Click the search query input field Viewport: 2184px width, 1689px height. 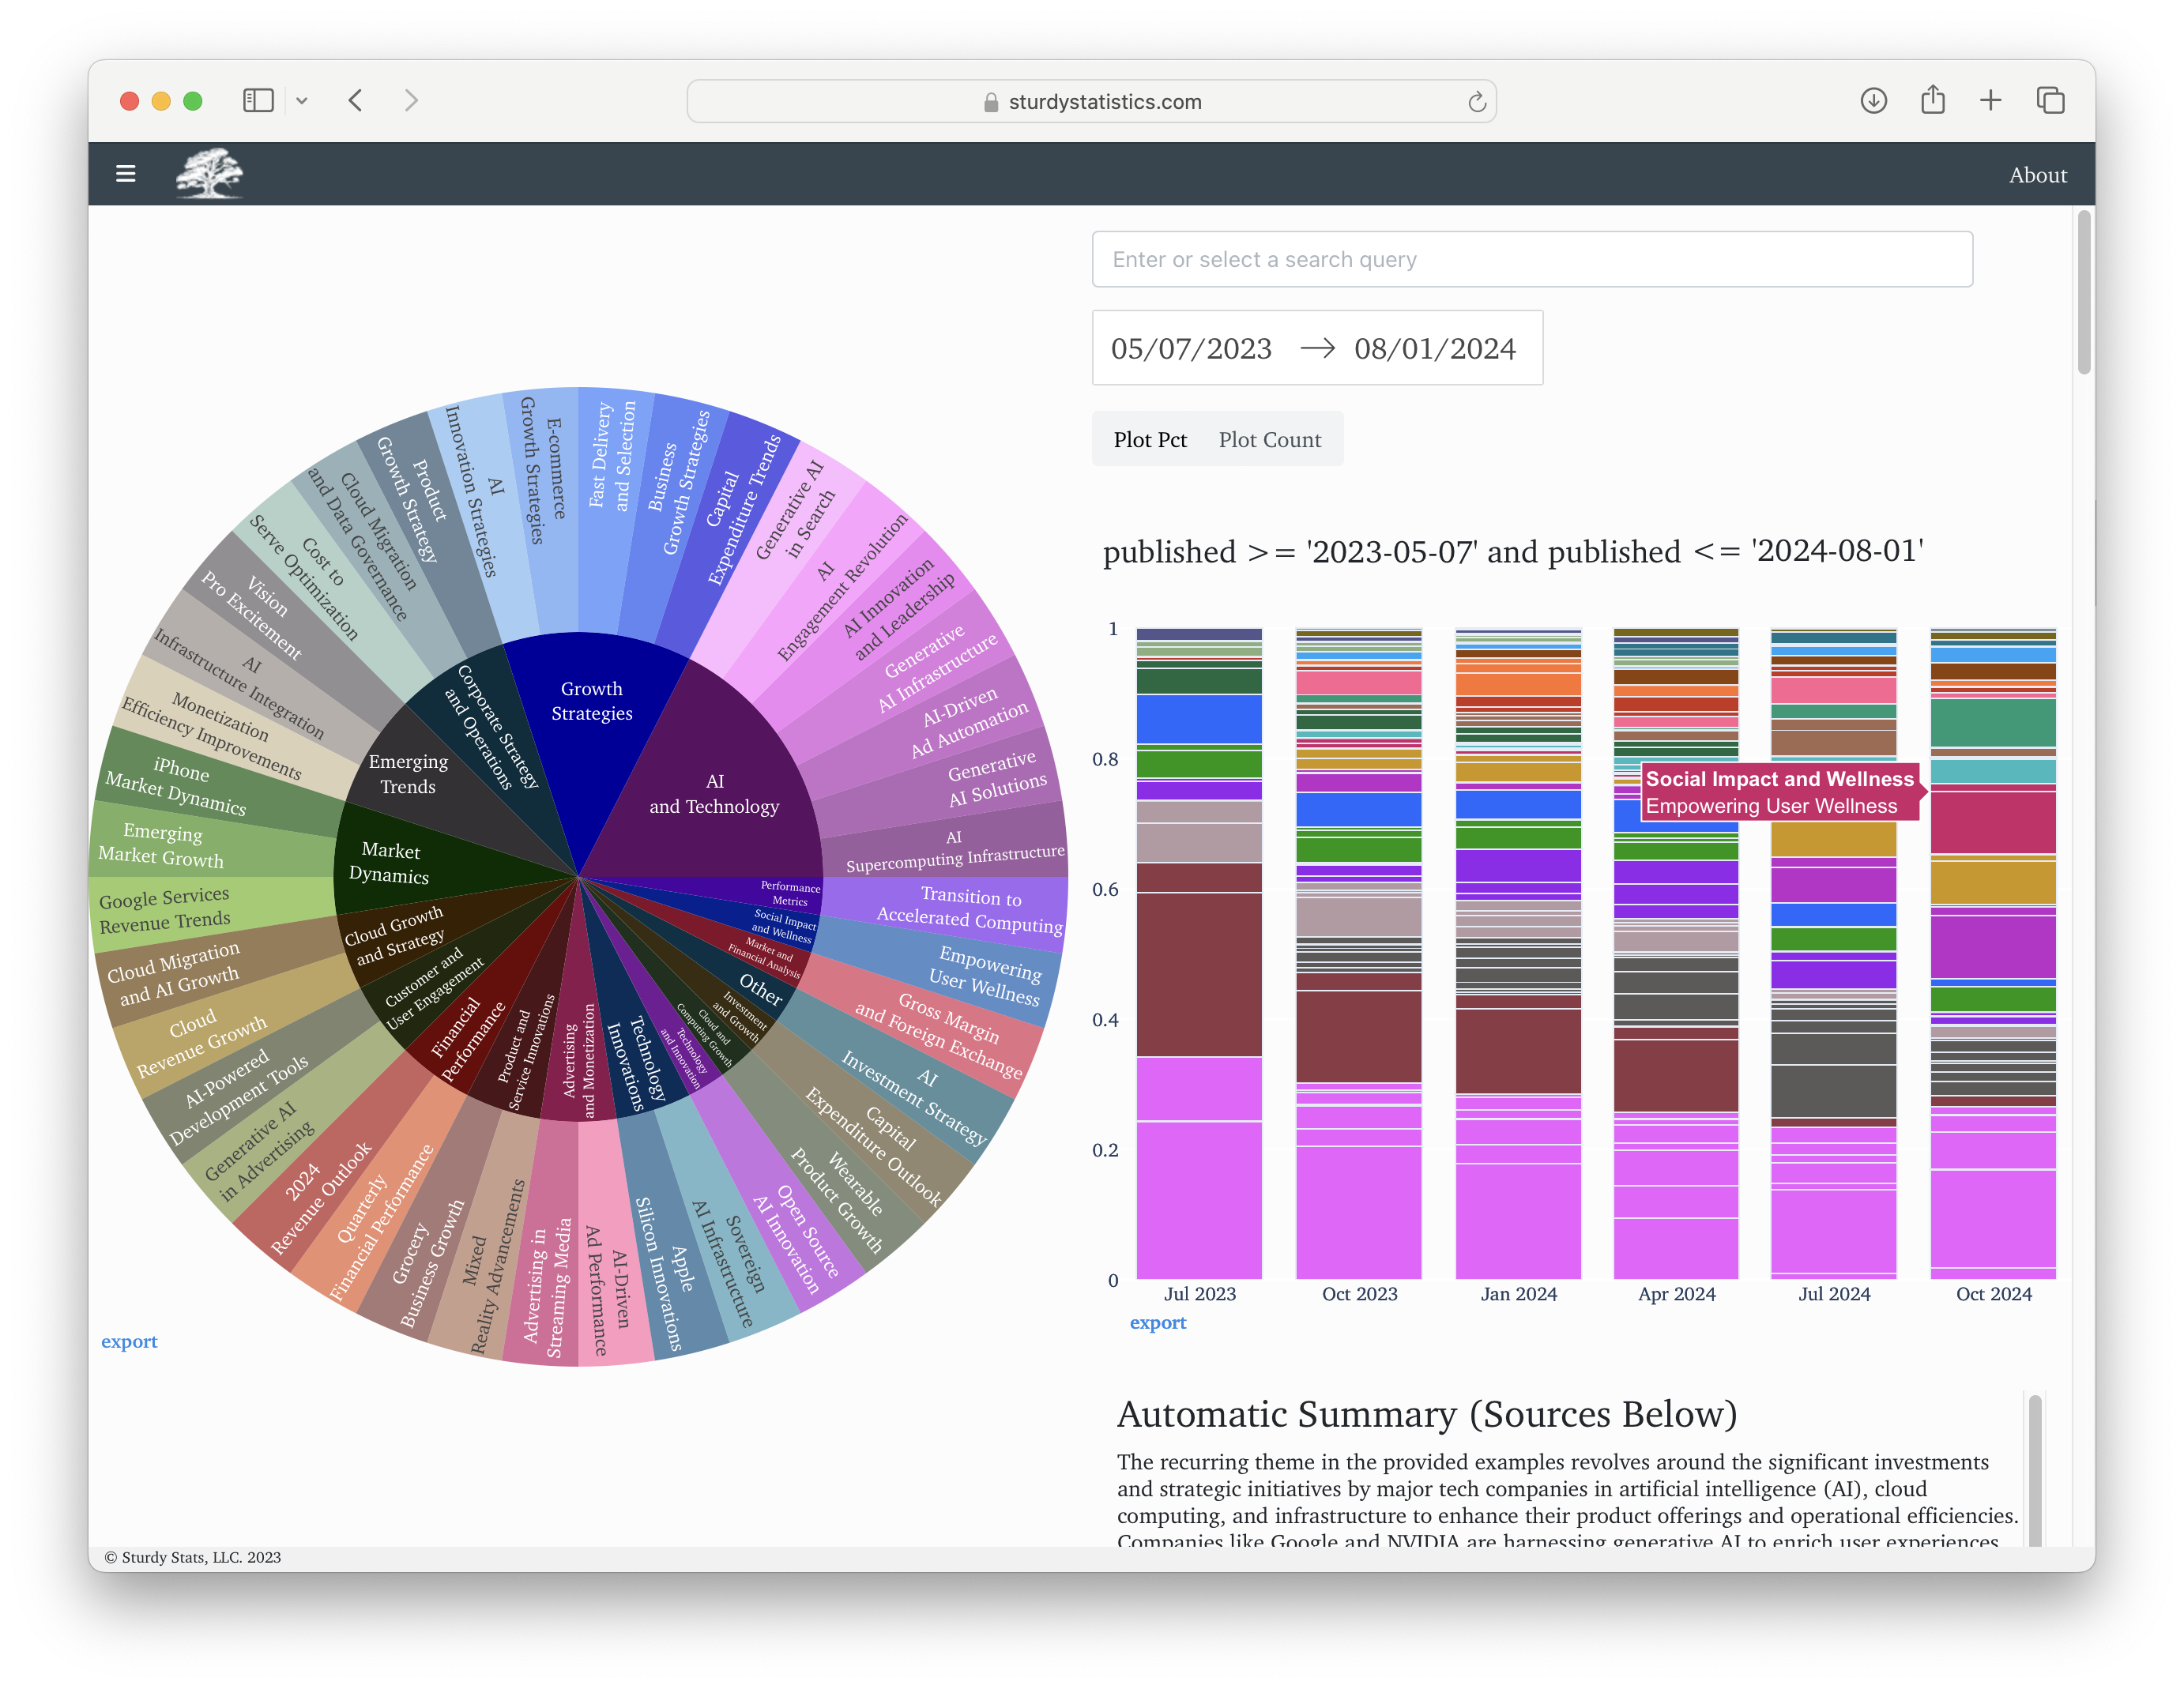pyautogui.click(x=1531, y=260)
